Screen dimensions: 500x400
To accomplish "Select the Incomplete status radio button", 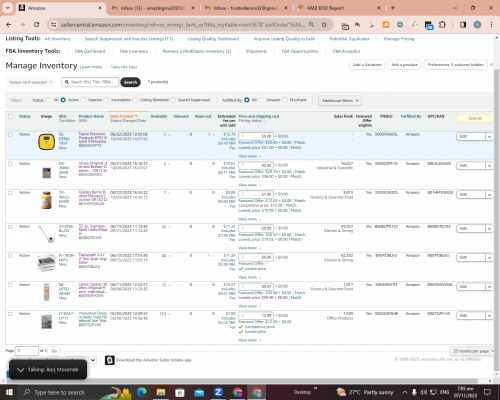I will click(x=106, y=100).
